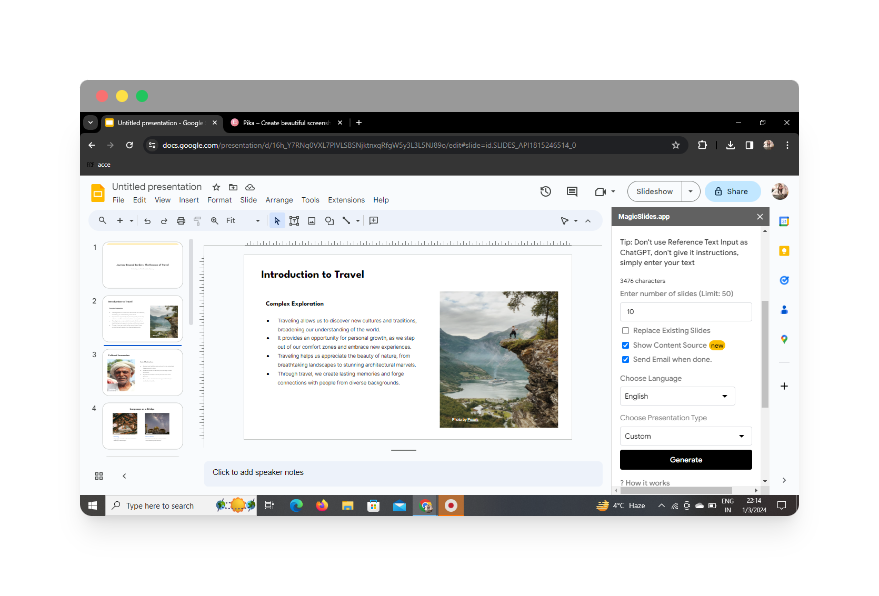View cloud document status
The height and width of the screenshot is (596, 879).
[250, 187]
